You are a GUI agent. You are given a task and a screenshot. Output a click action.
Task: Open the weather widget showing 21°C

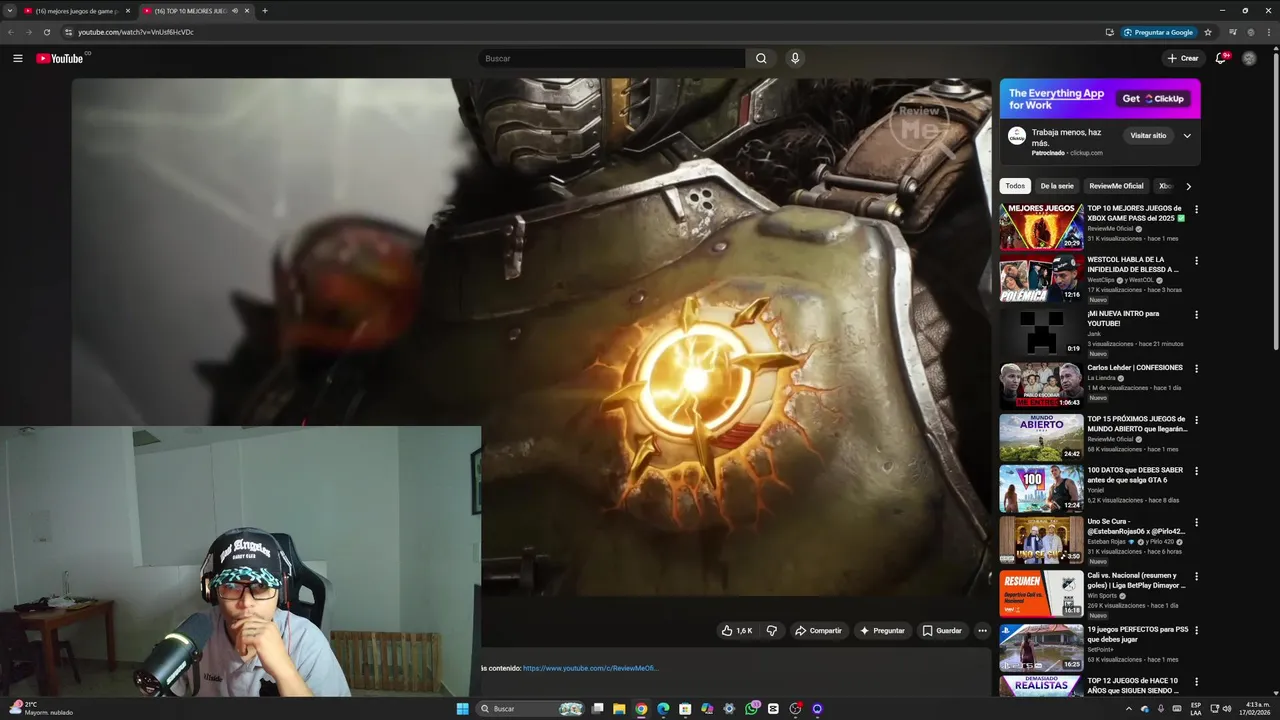(x=40, y=709)
